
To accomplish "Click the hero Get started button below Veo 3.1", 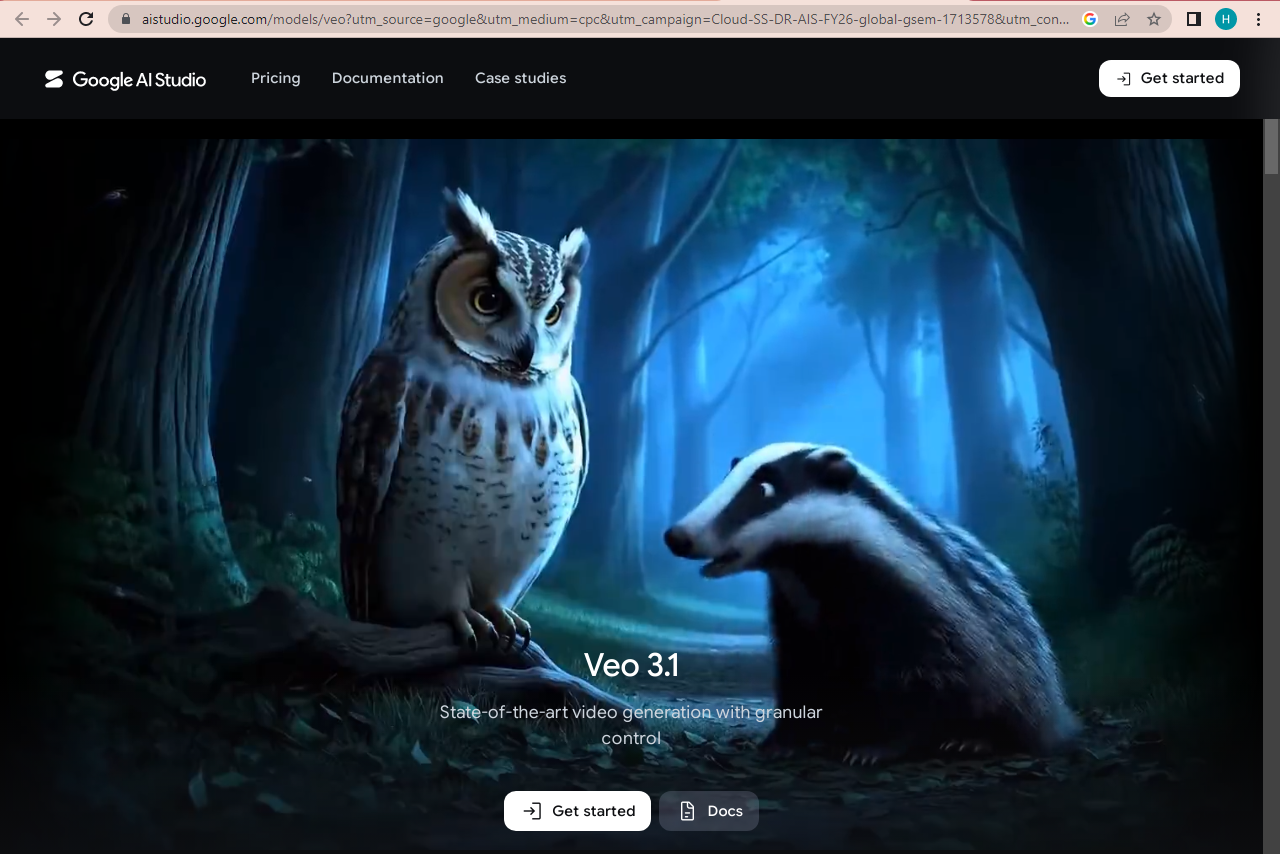I will [577, 811].
